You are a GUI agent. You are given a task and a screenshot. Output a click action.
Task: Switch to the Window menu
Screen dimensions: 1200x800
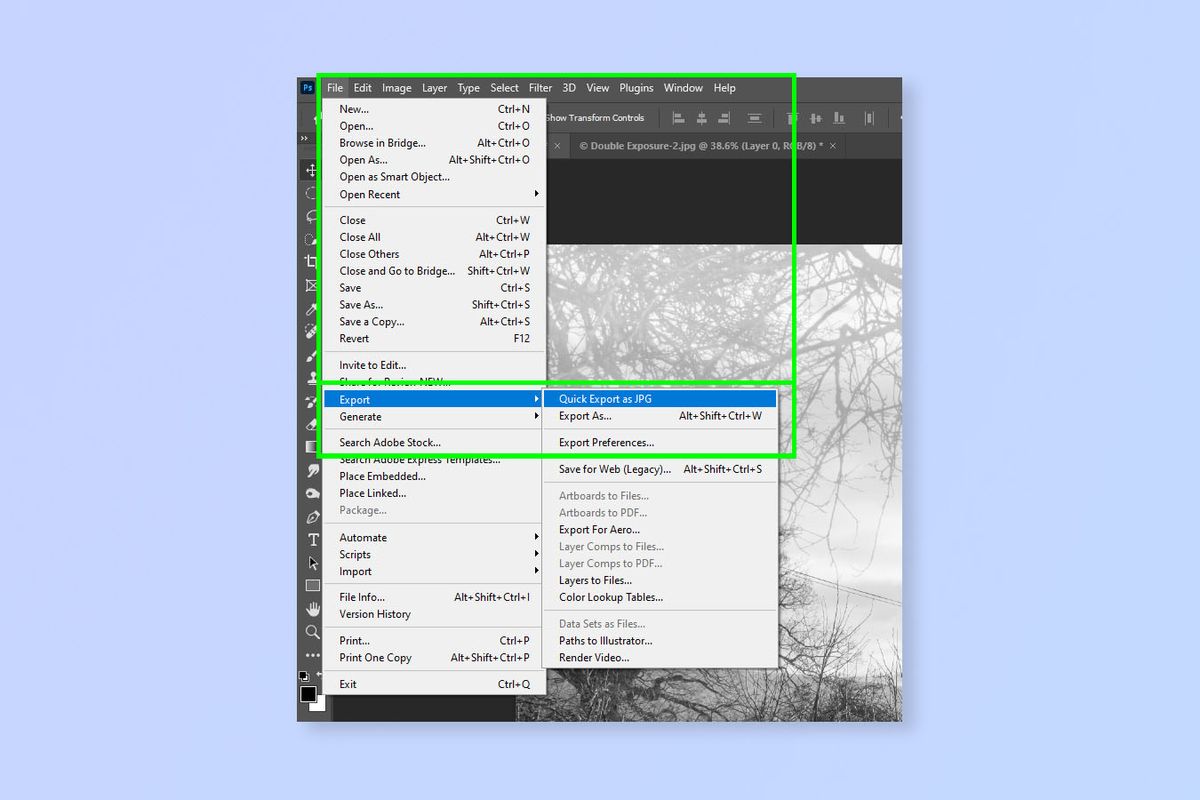pos(683,87)
